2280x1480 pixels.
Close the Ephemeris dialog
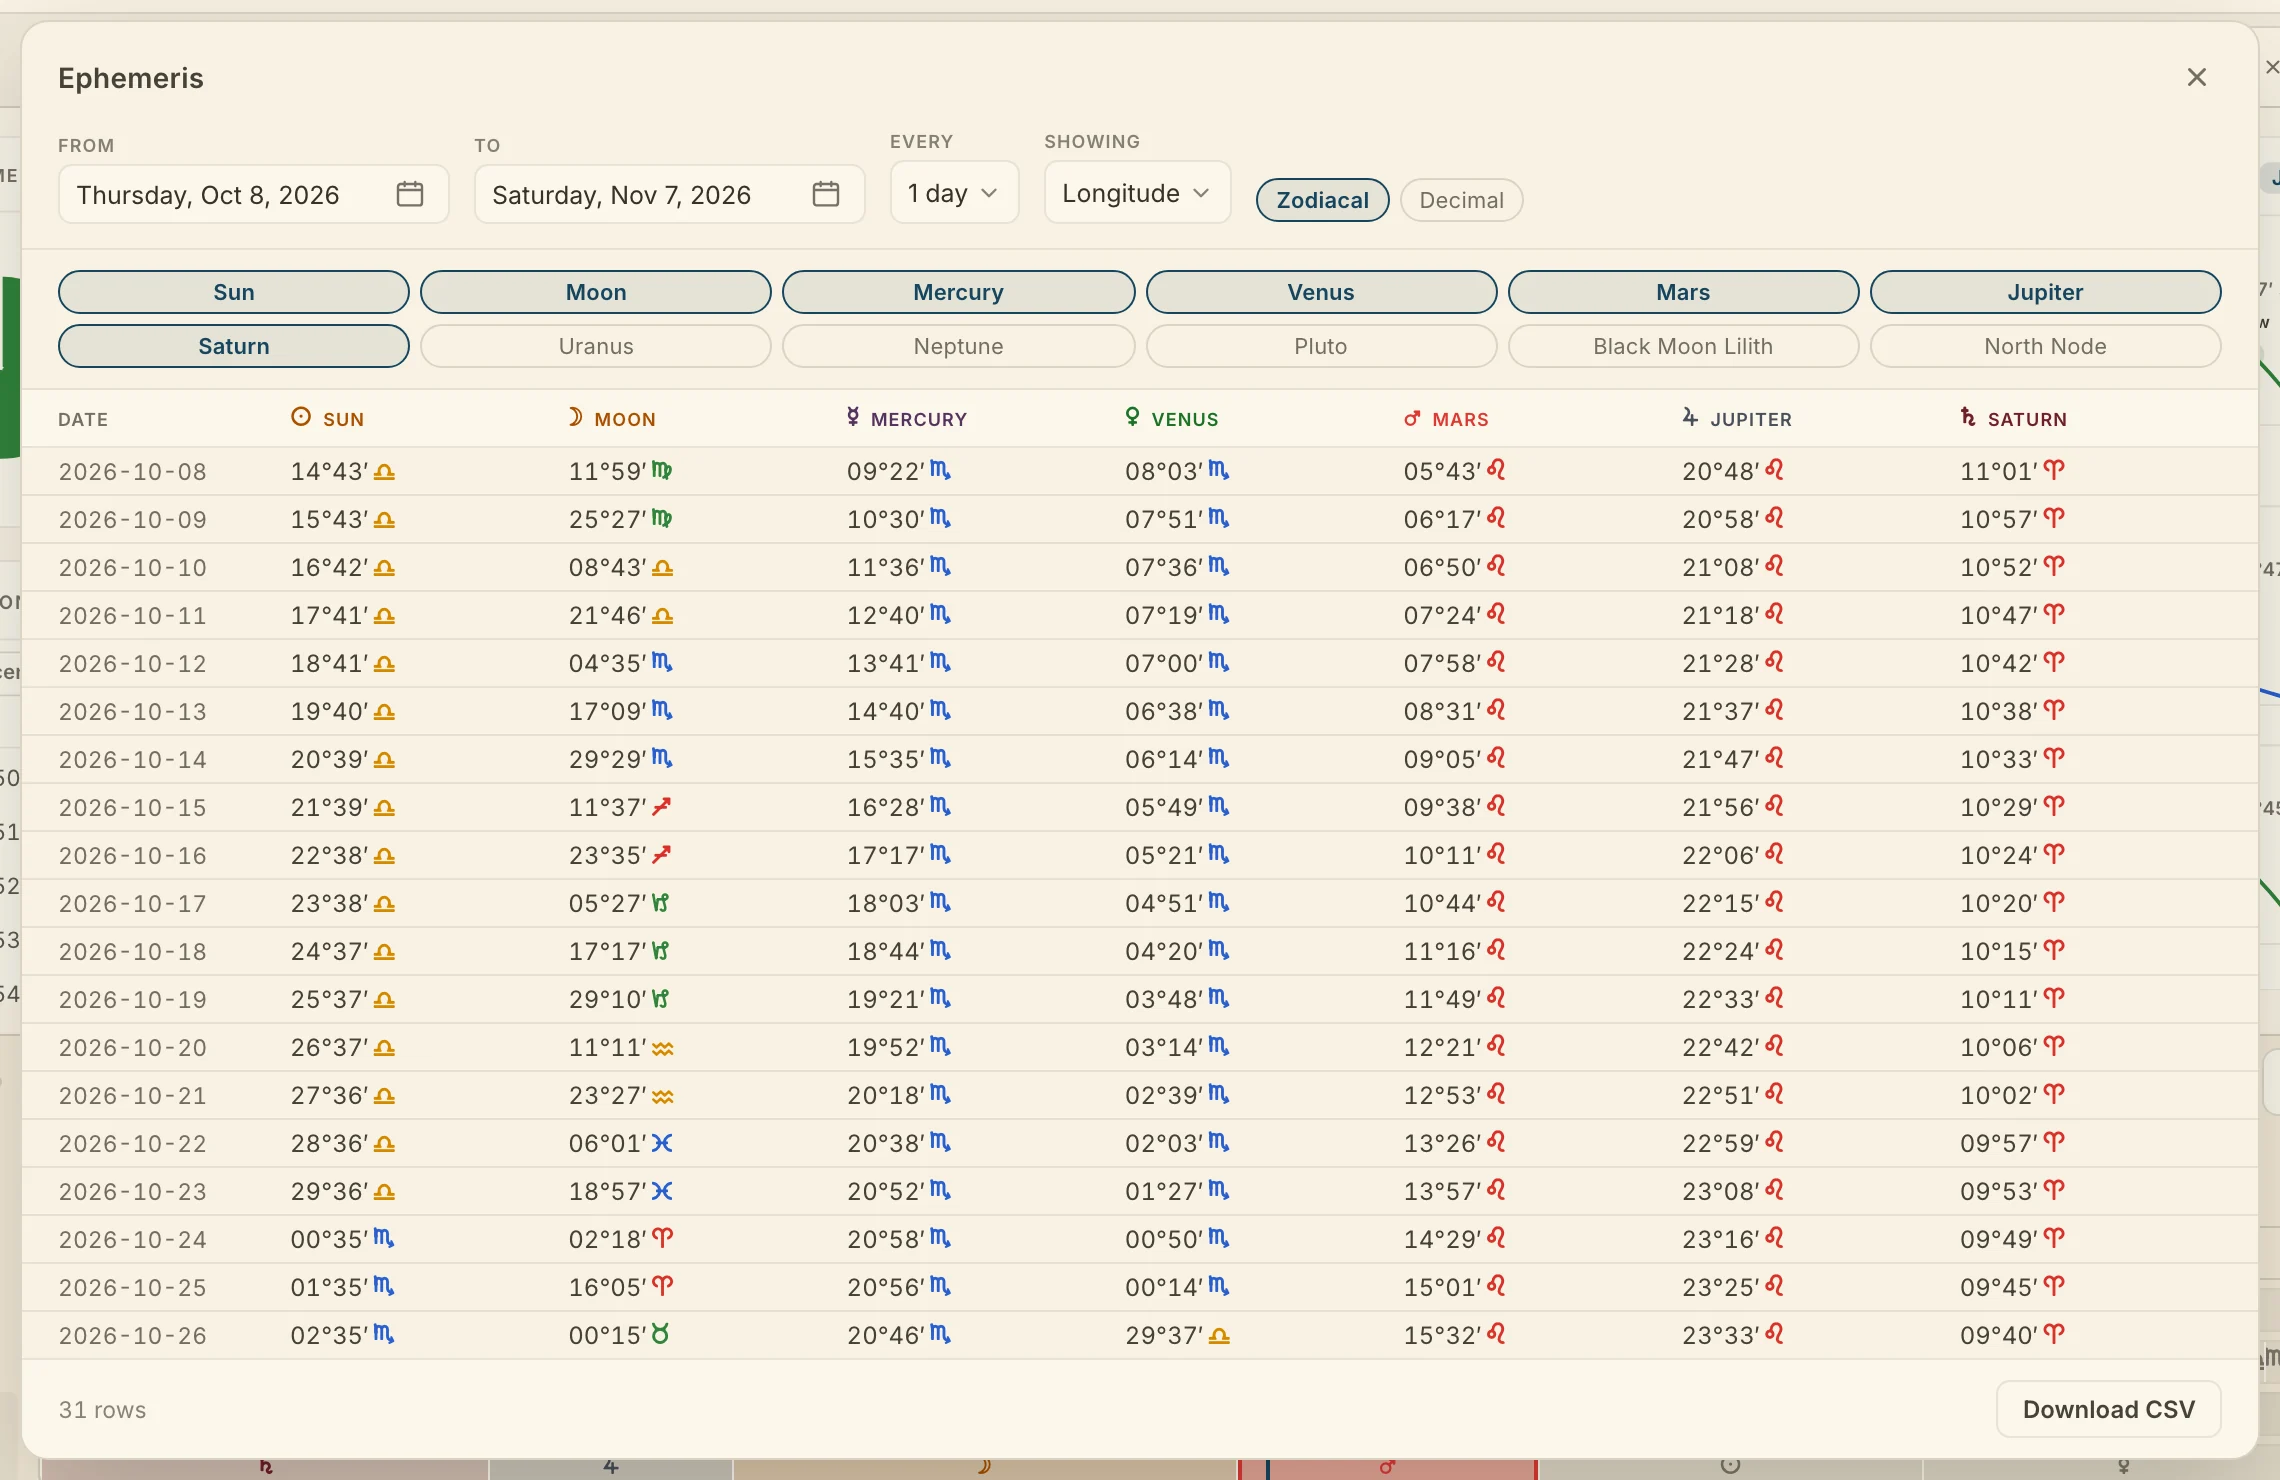point(2197,78)
